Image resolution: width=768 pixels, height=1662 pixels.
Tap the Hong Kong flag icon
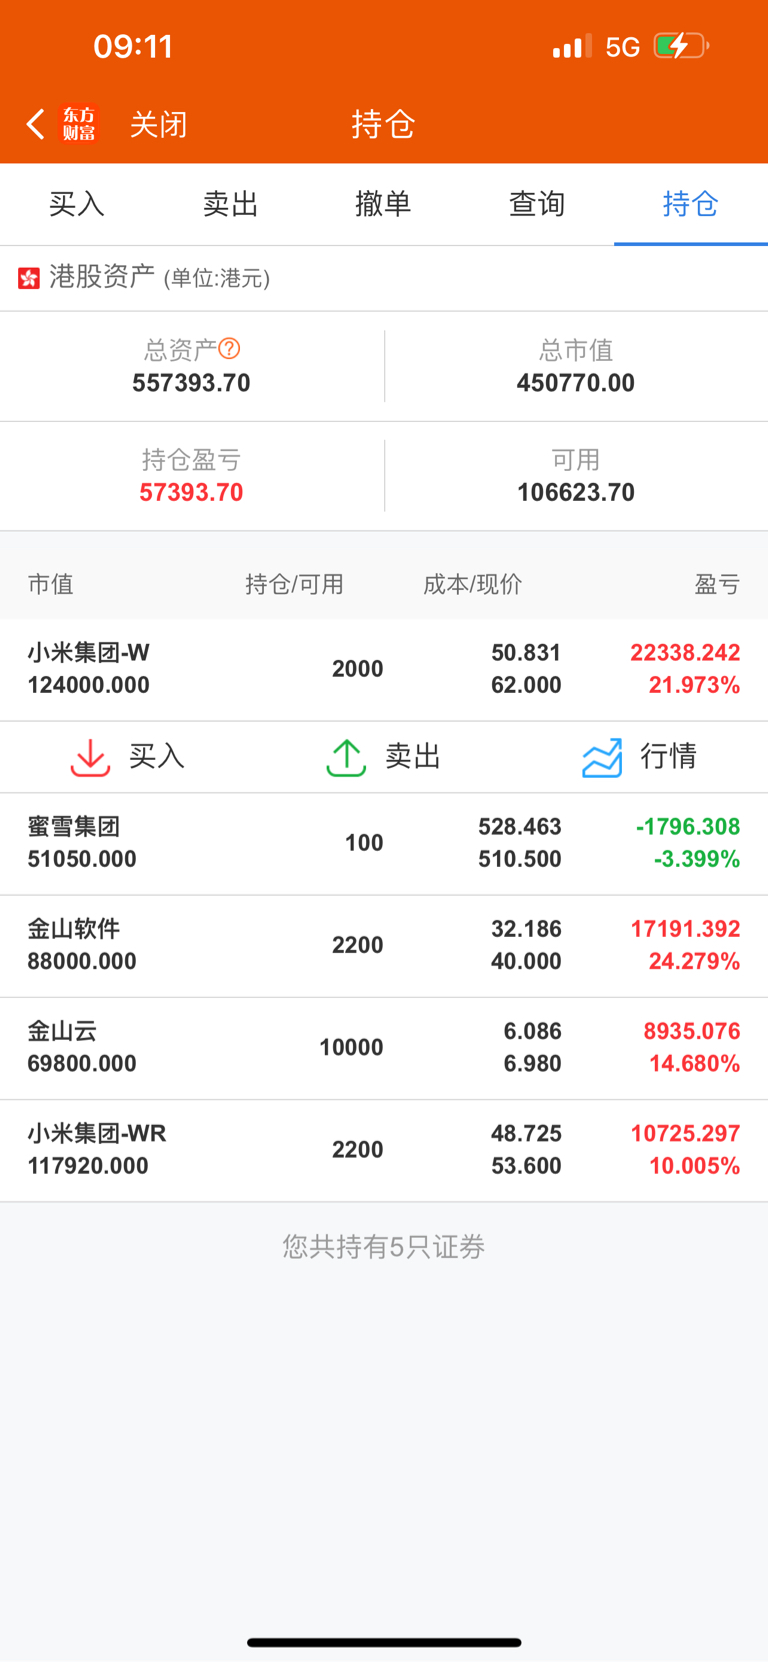pyautogui.click(x=29, y=278)
